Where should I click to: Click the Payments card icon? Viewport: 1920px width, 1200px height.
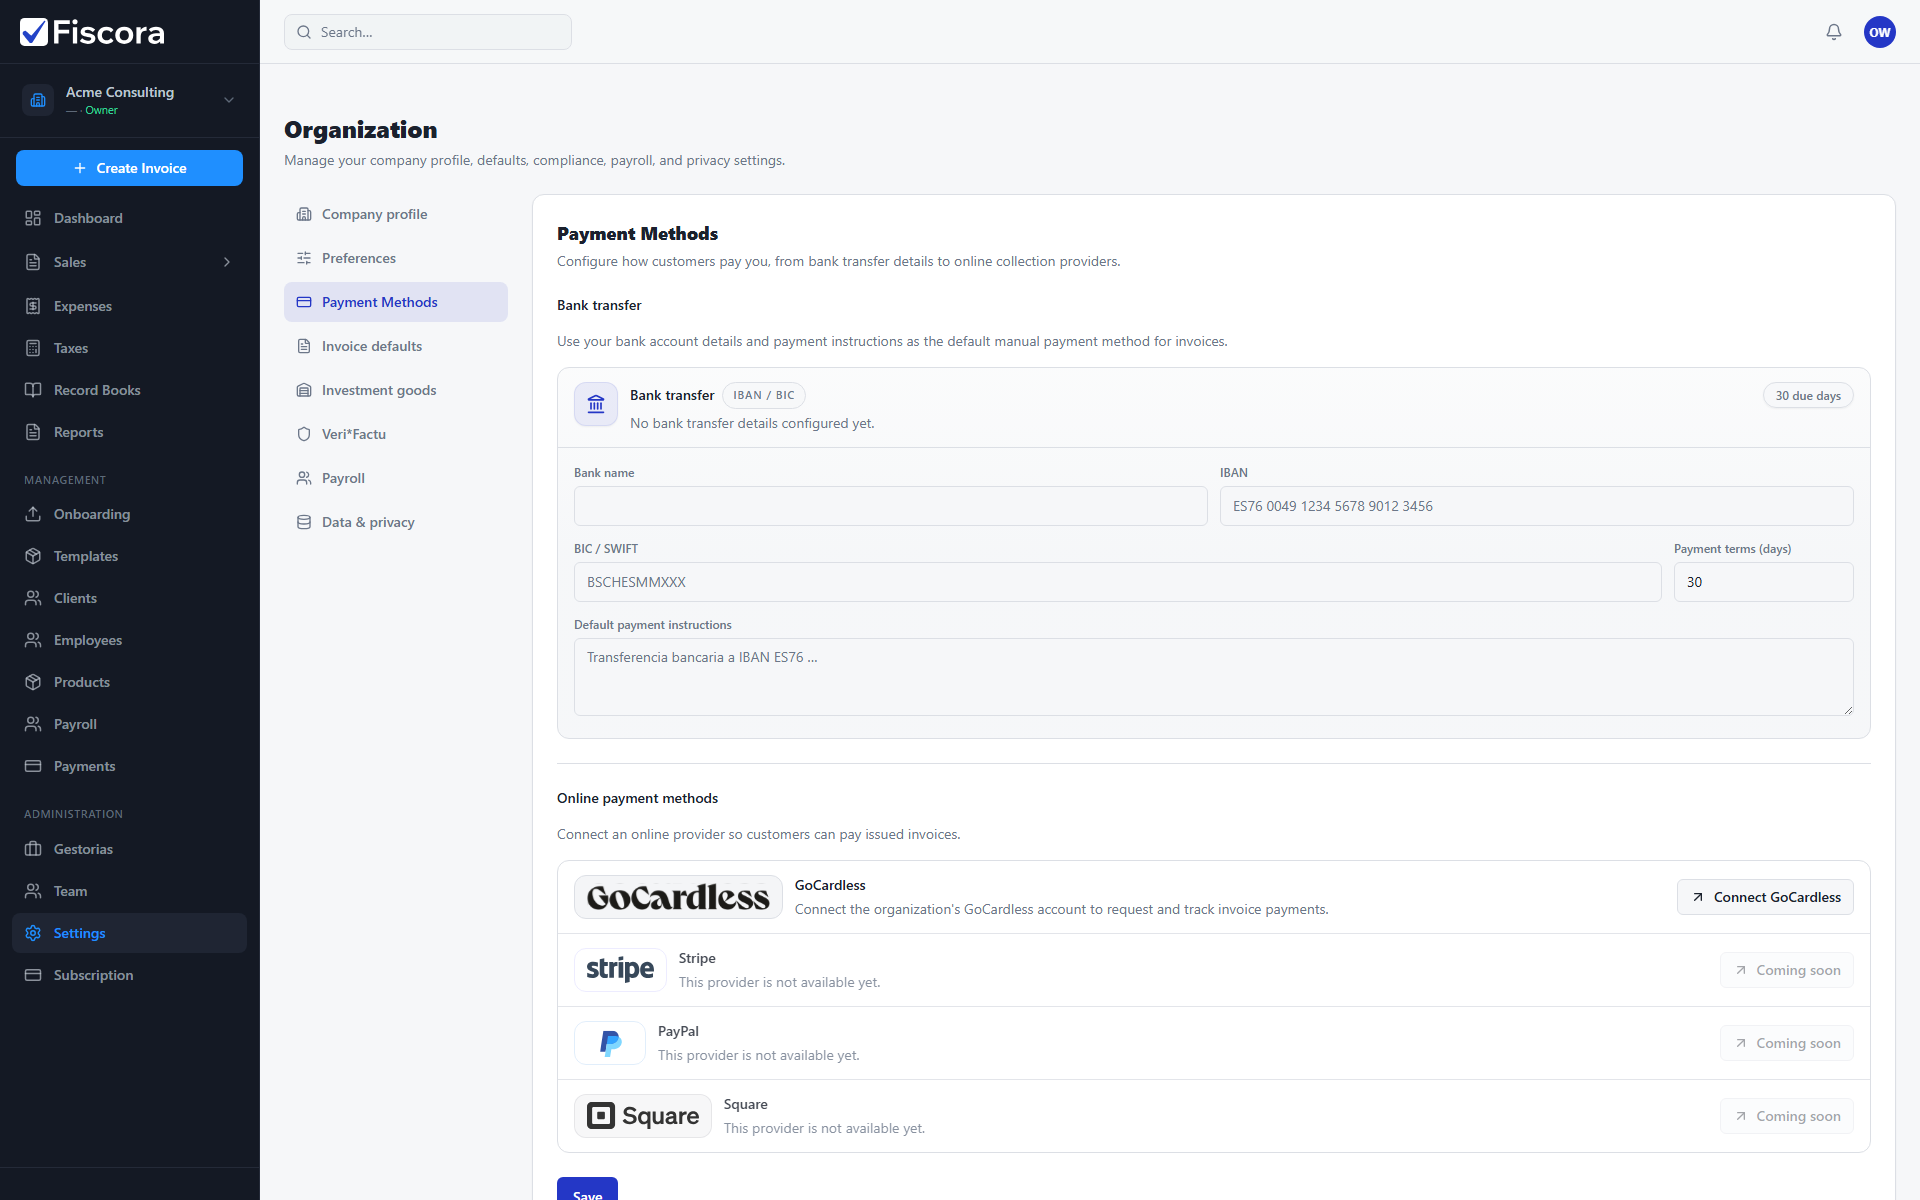[x=33, y=766]
